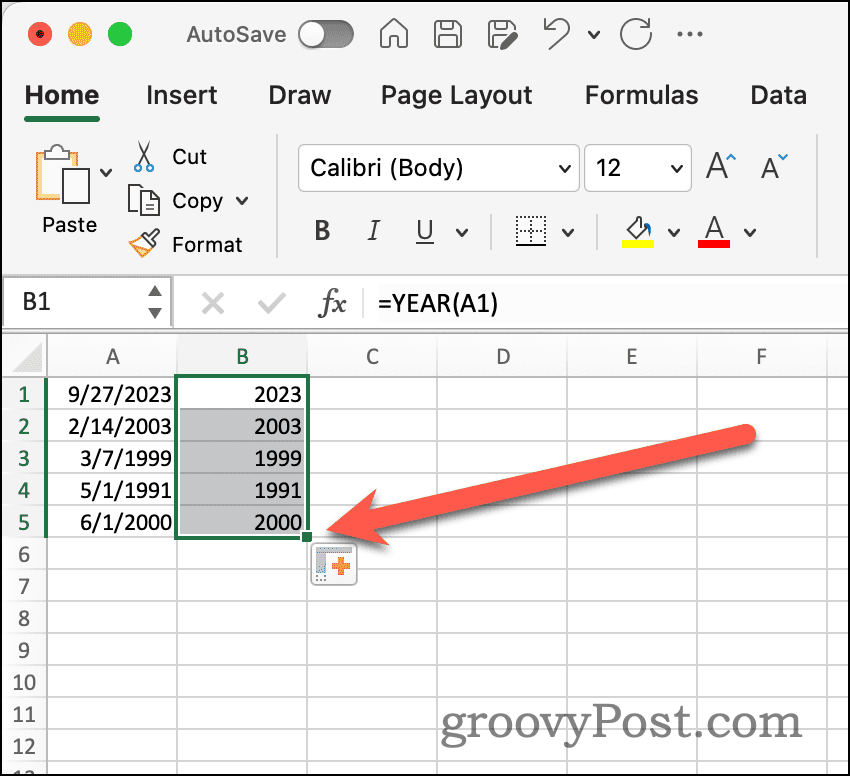850x776 pixels.
Task: Click the Copy pages icon
Action: [x=144, y=200]
